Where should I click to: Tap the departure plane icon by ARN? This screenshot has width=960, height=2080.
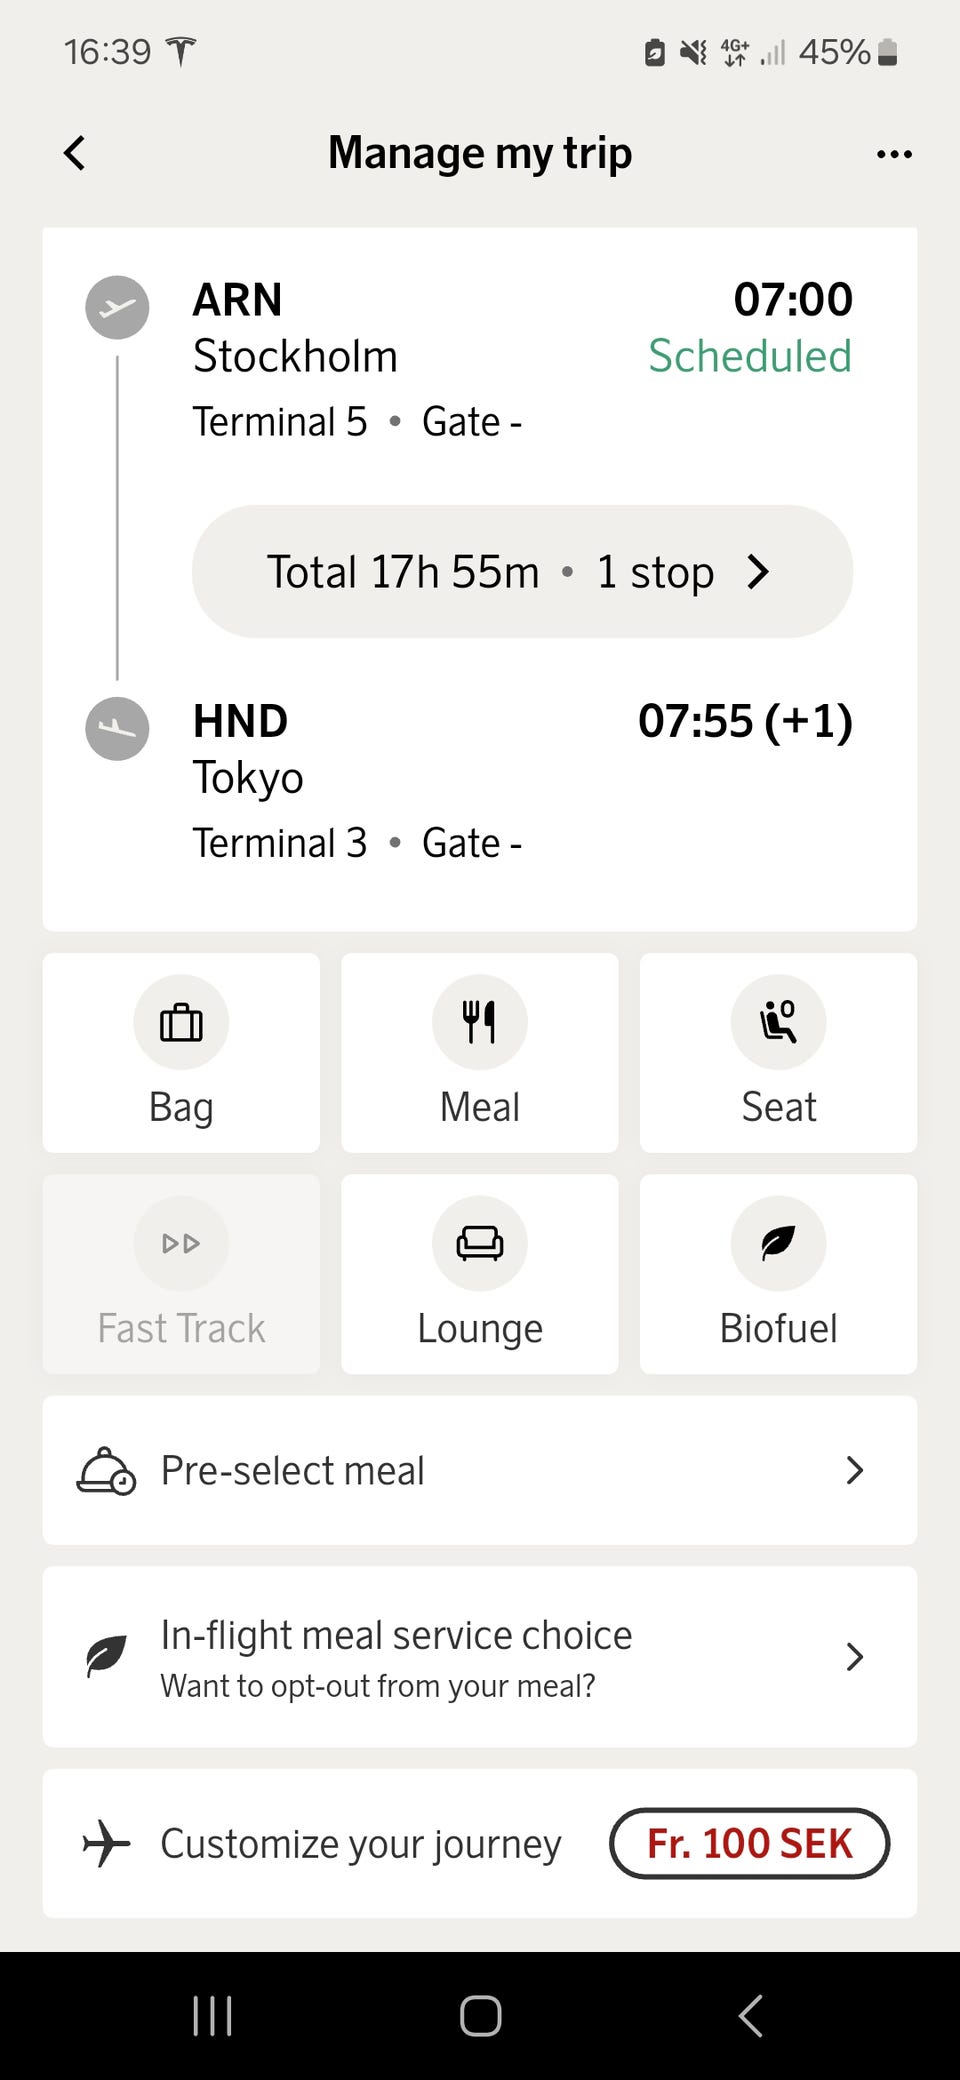tap(117, 307)
